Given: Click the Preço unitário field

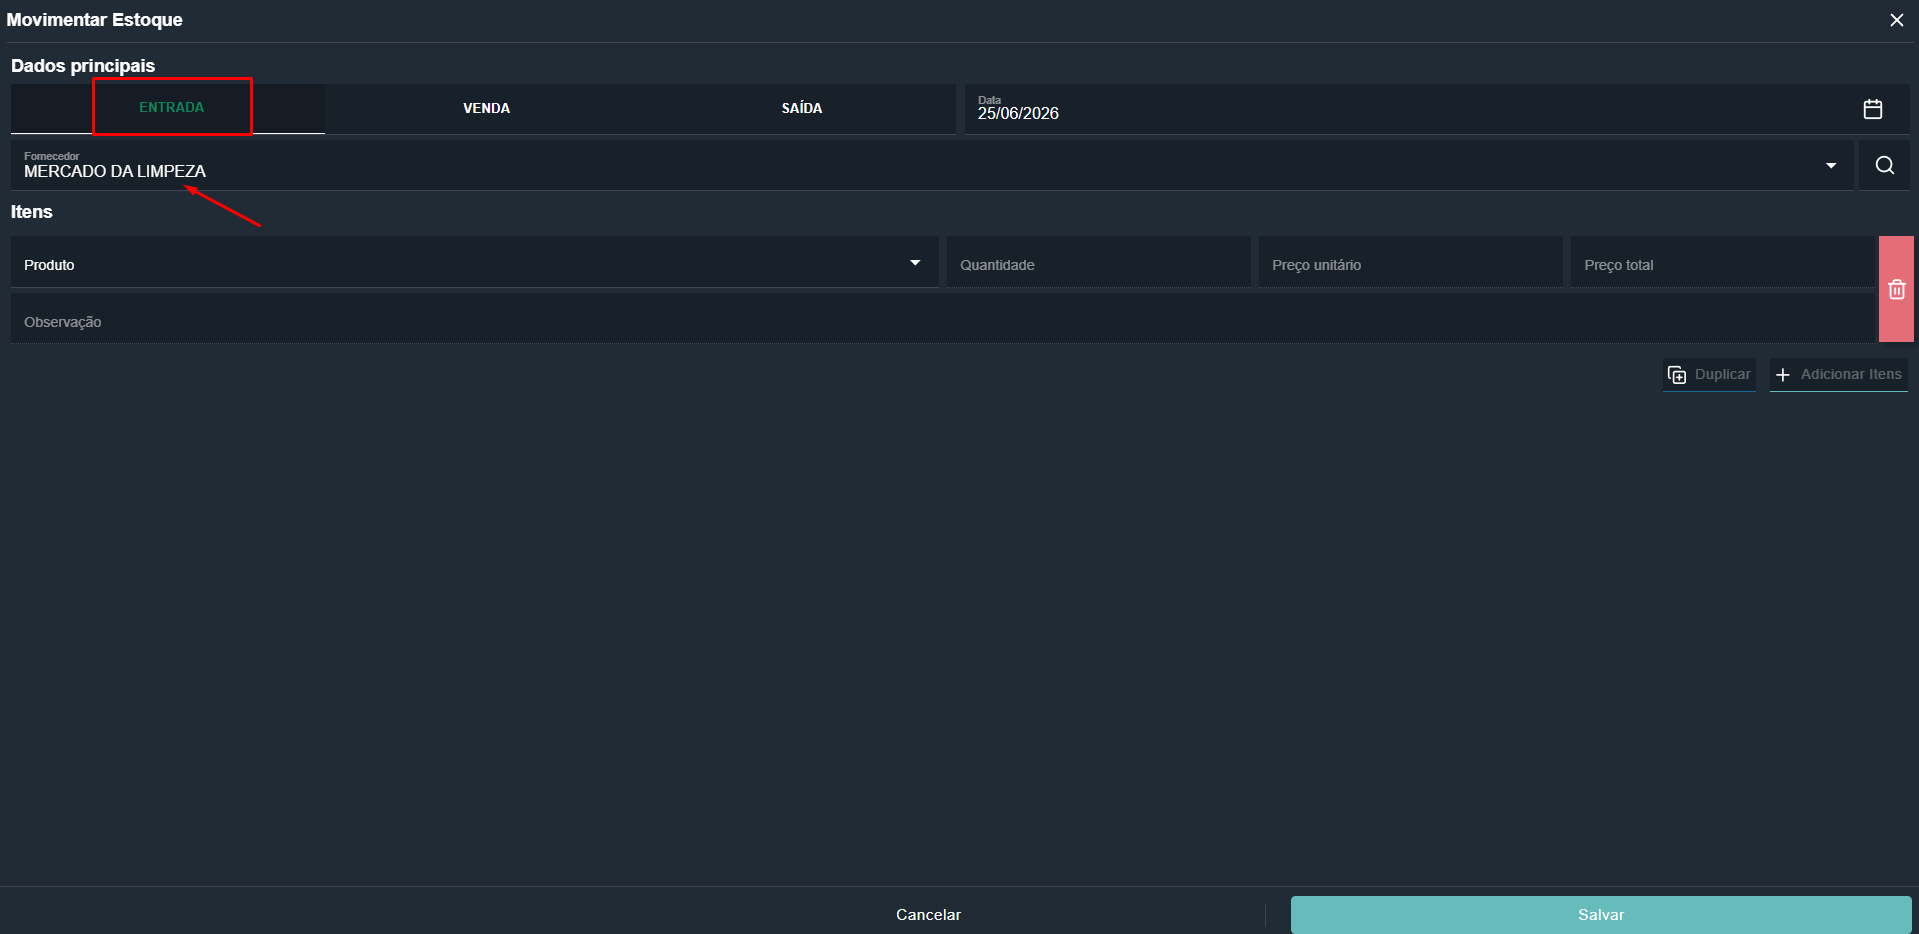Looking at the screenshot, I should 1411,263.
